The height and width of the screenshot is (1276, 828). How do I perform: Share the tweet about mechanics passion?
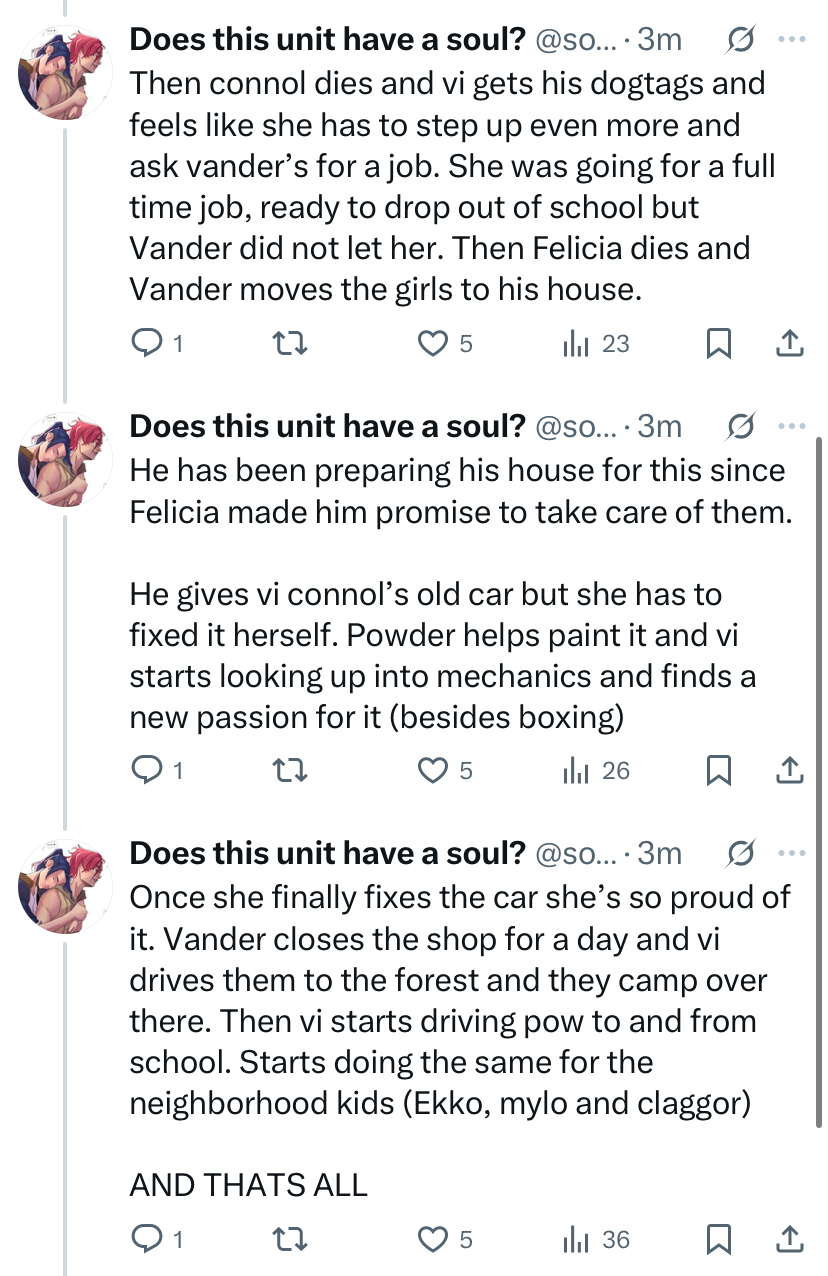point(790,770)
